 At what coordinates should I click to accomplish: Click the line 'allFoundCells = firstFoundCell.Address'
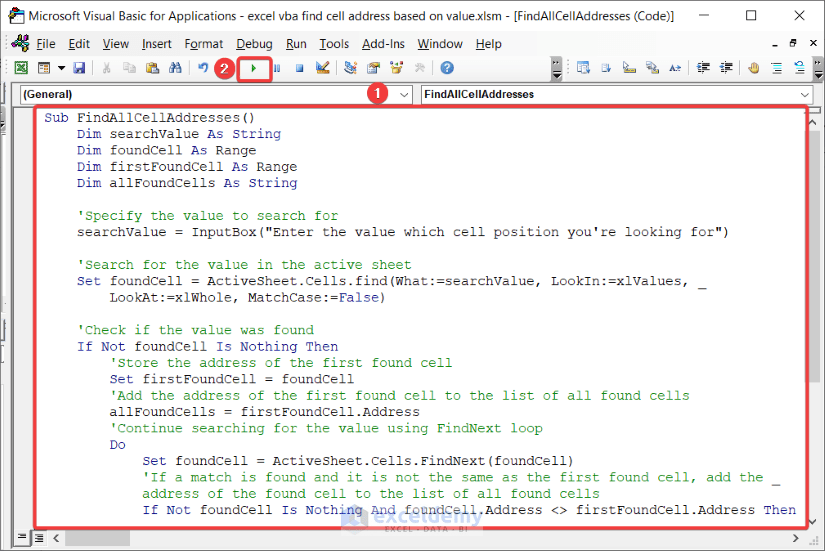coord(265,412)
